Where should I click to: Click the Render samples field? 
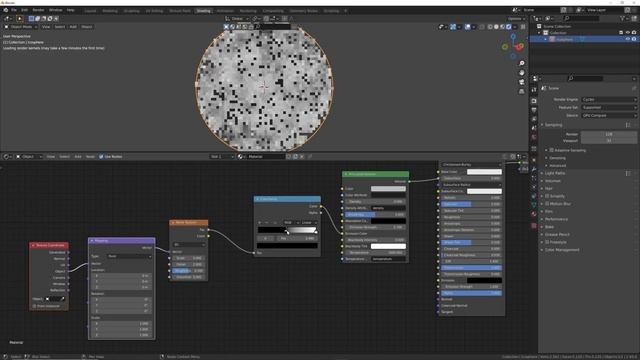[x=609, y=134]
